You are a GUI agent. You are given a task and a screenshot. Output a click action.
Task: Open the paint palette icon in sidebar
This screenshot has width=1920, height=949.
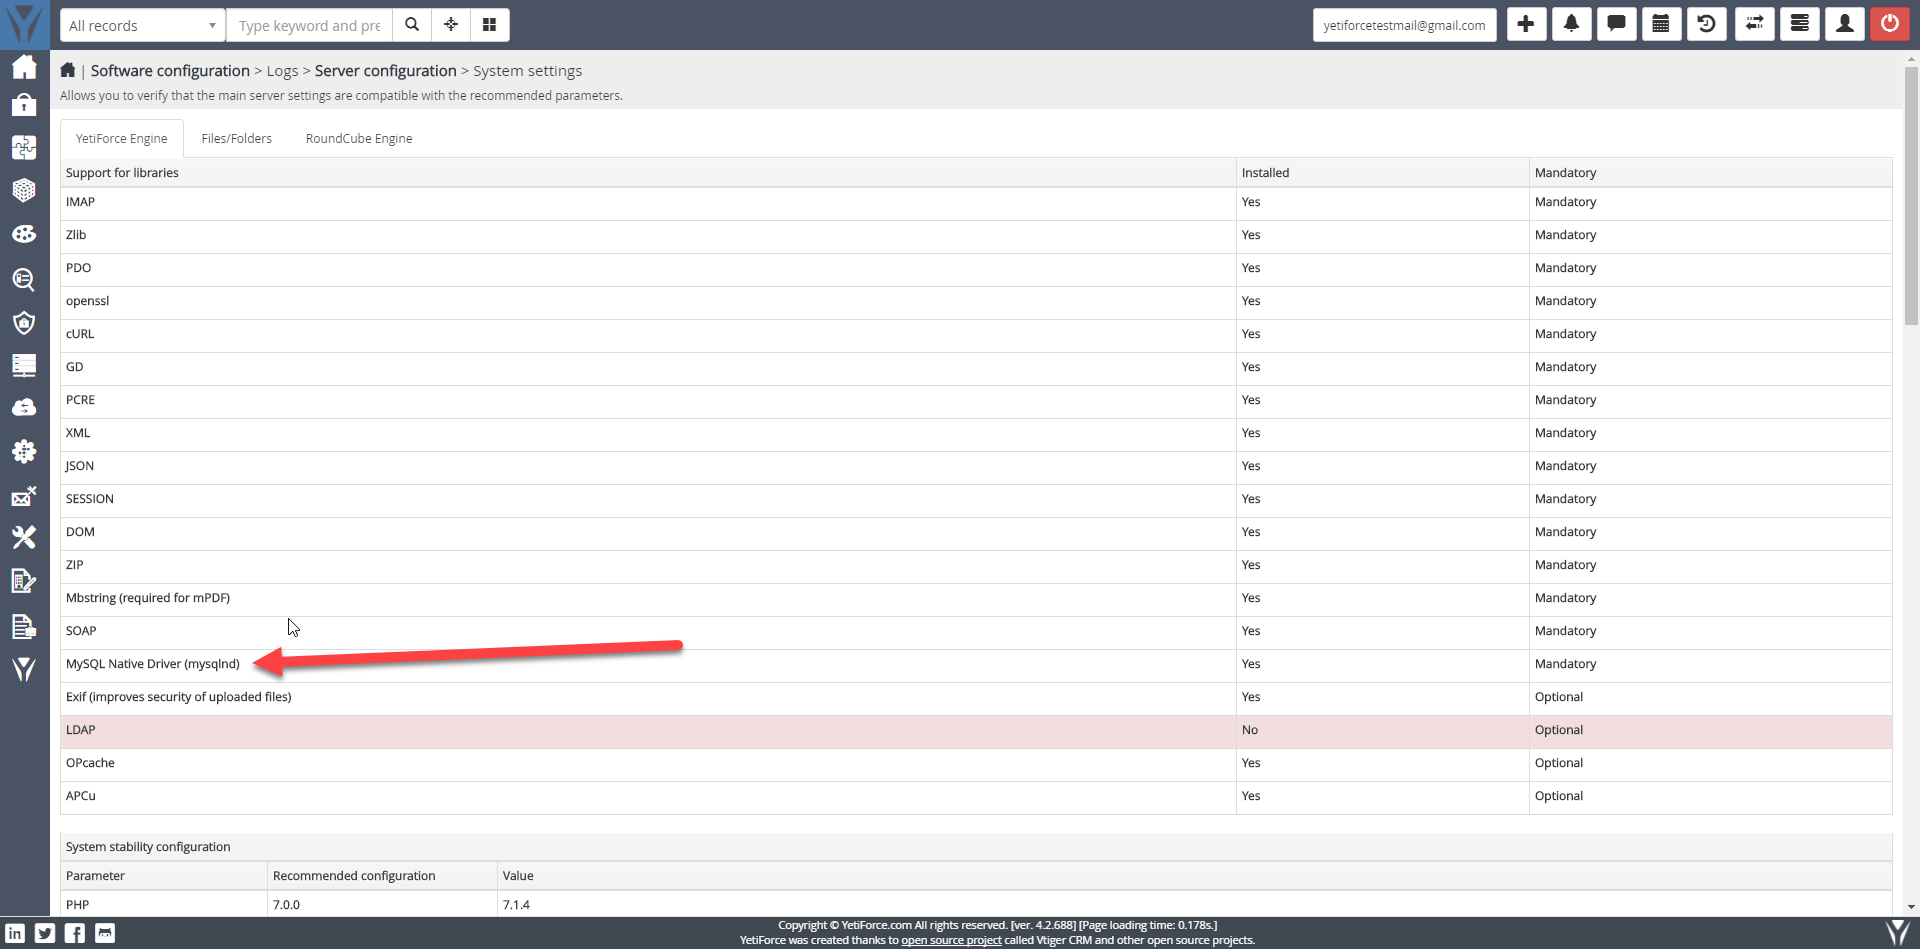24,234
